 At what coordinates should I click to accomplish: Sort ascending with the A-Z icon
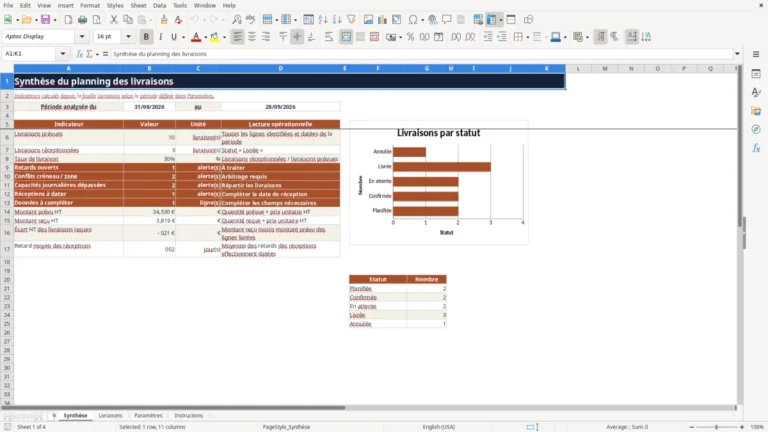(x=323, y=20)
